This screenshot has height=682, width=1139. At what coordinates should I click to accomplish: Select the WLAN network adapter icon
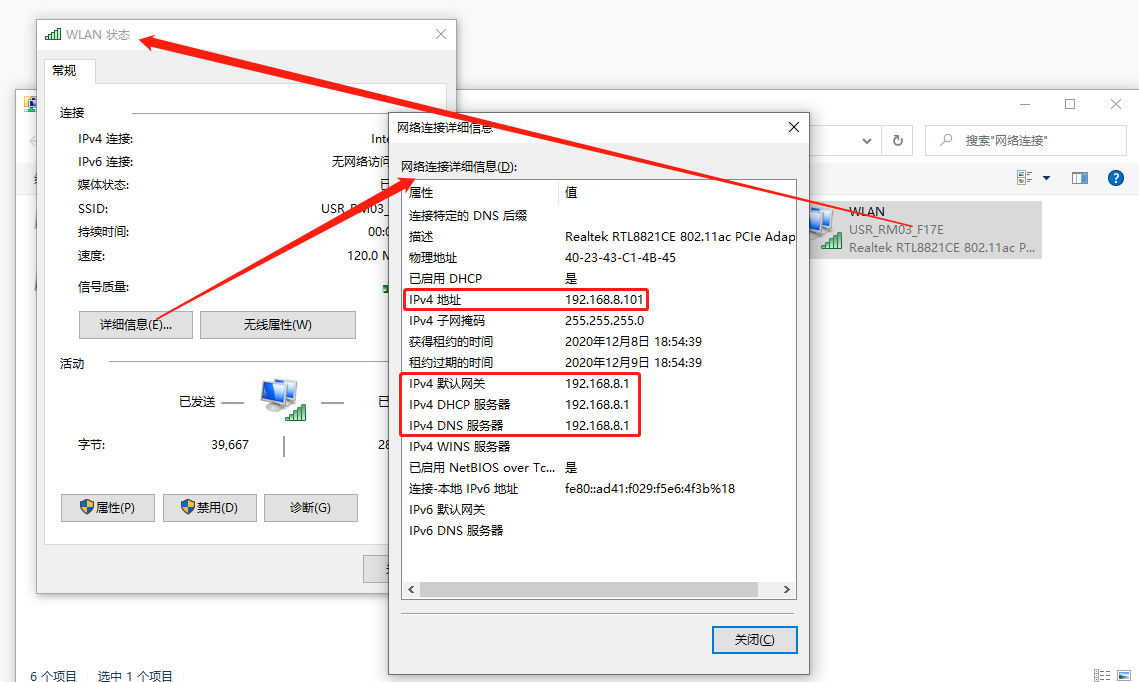tap(825, 229)
